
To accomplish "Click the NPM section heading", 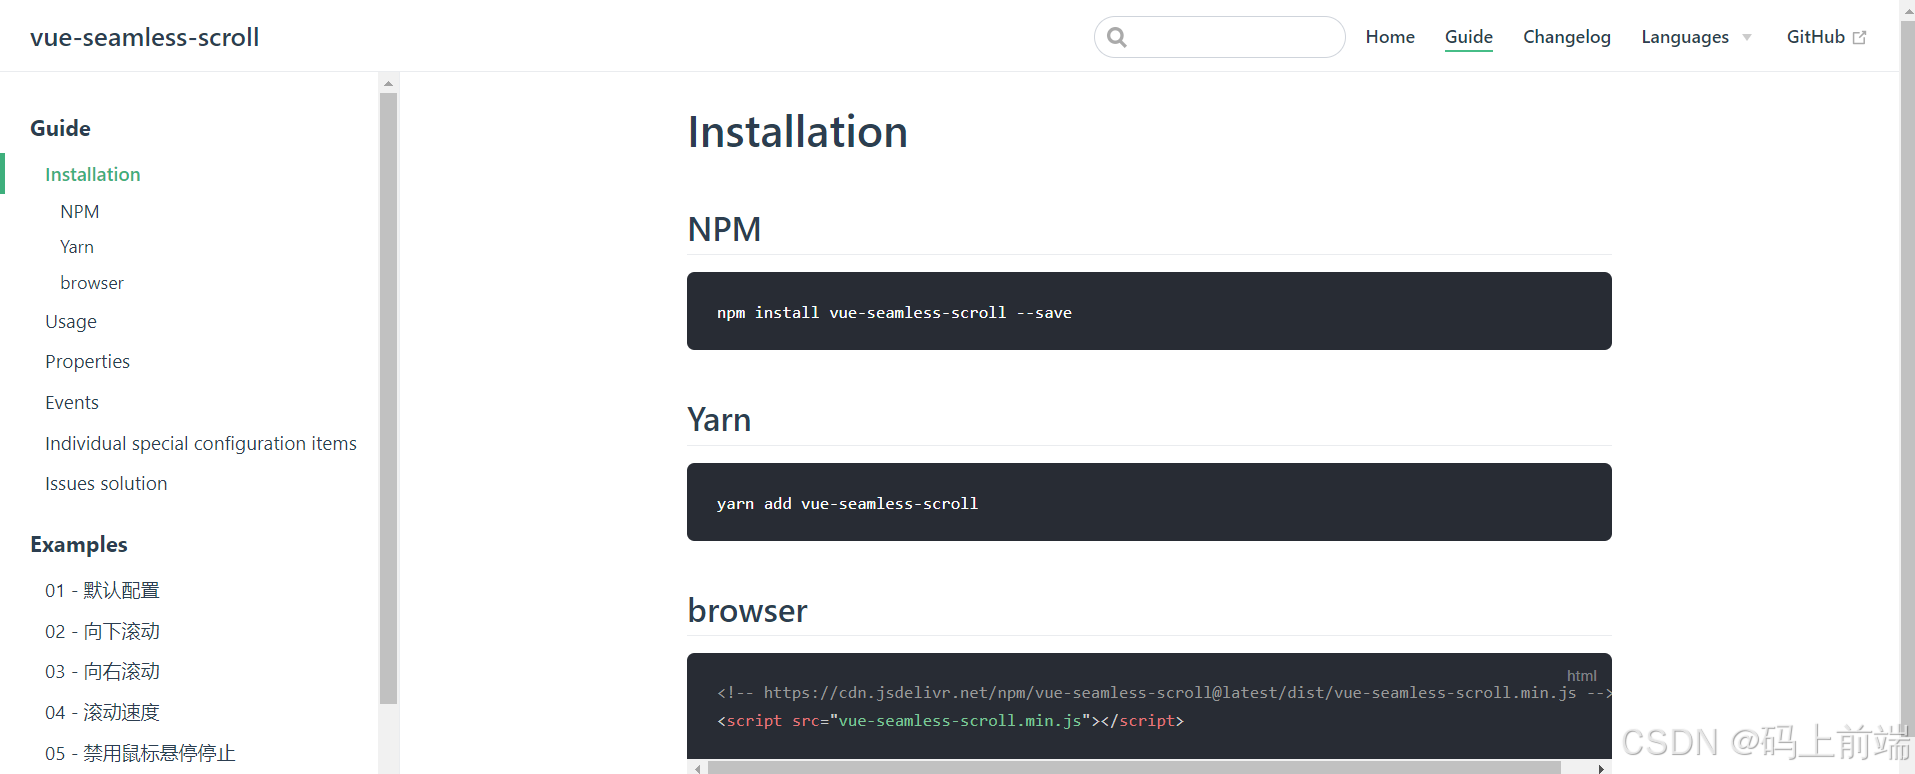I will [x=724, y=229].
